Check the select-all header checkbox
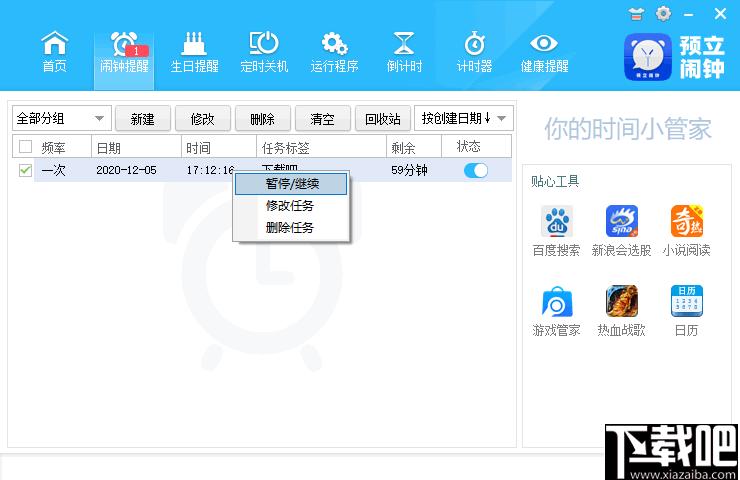This screenshot has height=480, width=740. (25, 147)
